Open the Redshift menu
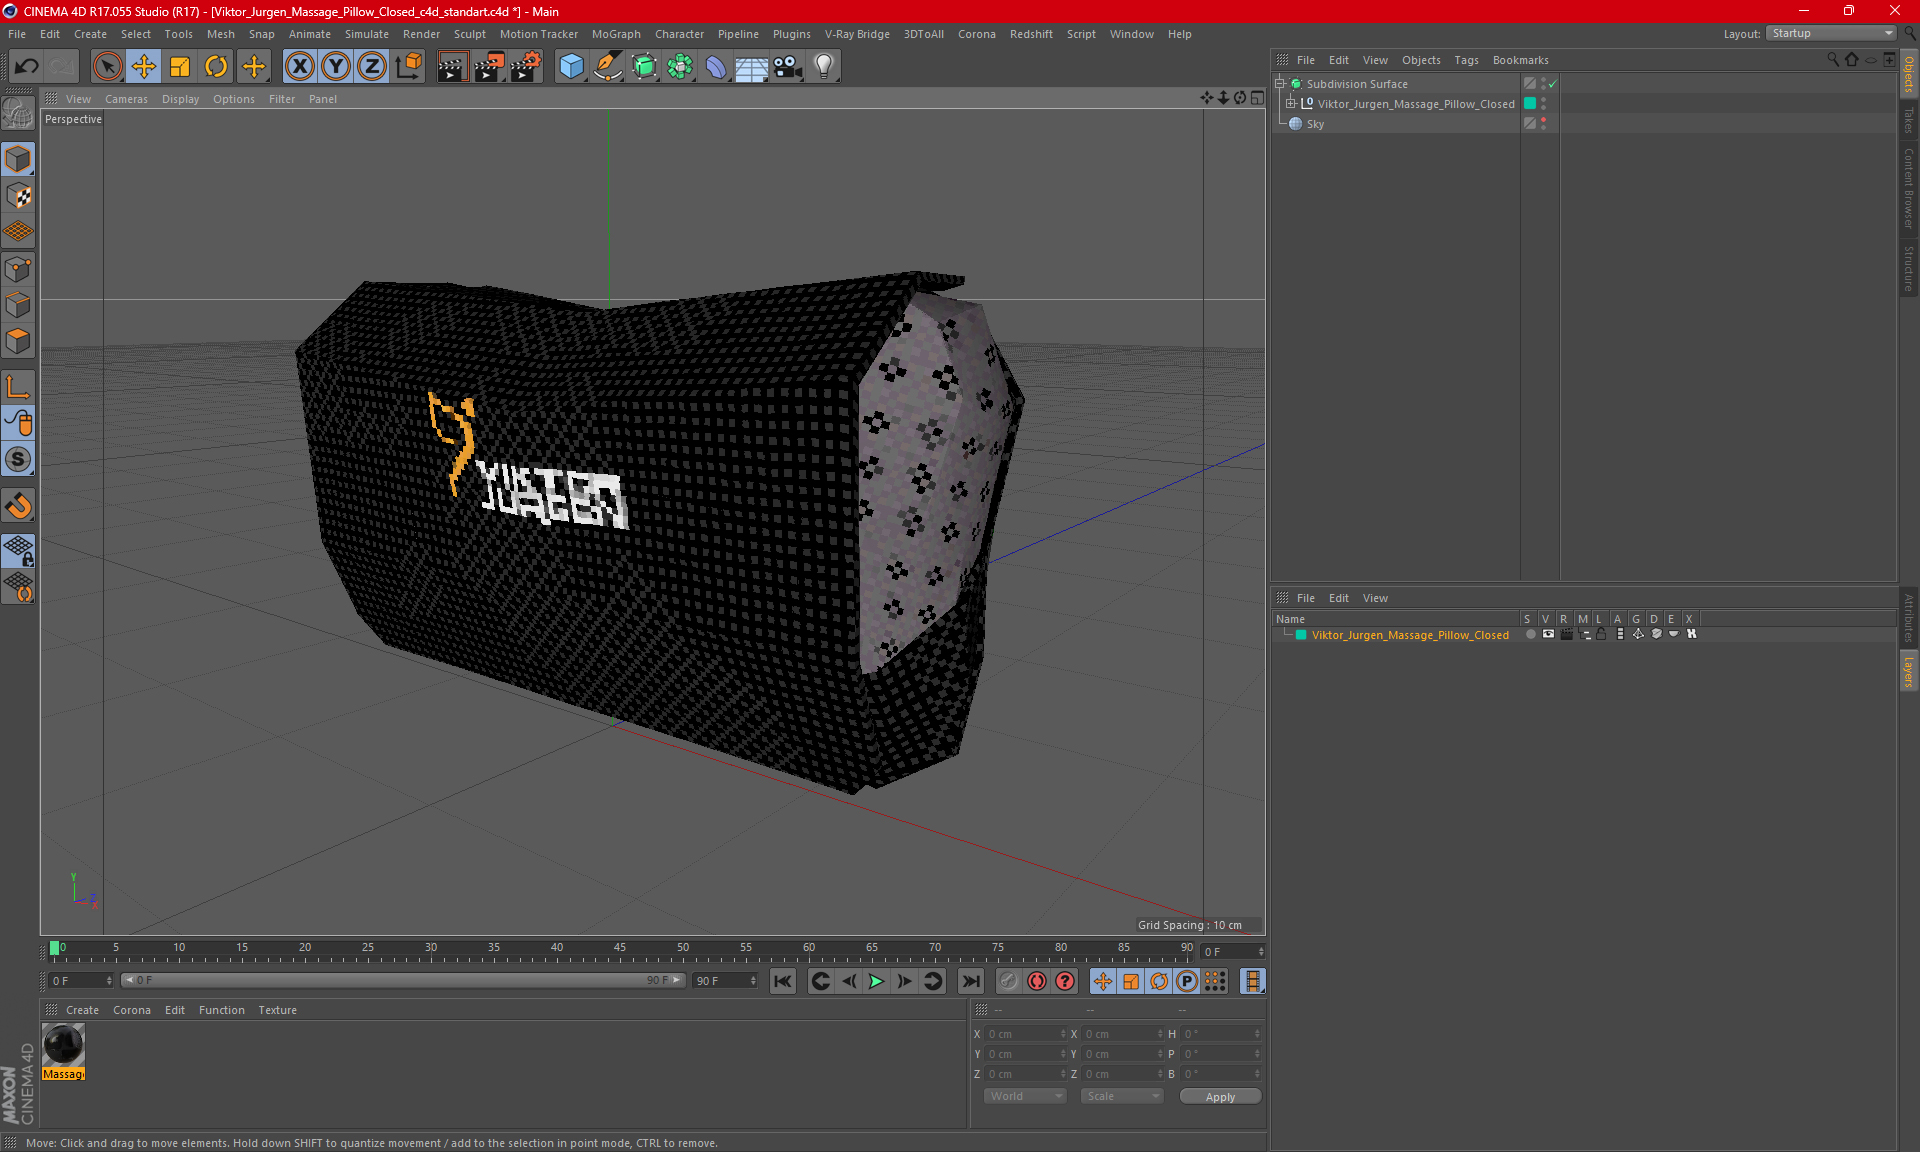The height and width of the screenshot is (1152, 1920). pos(1031,34)
